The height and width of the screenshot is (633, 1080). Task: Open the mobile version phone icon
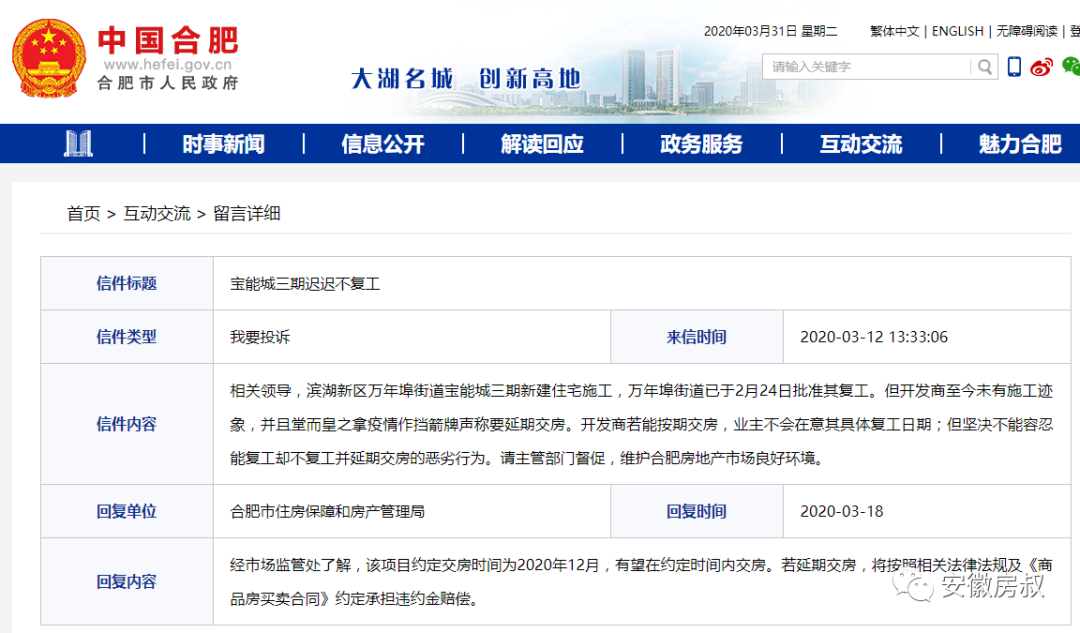1014,67
